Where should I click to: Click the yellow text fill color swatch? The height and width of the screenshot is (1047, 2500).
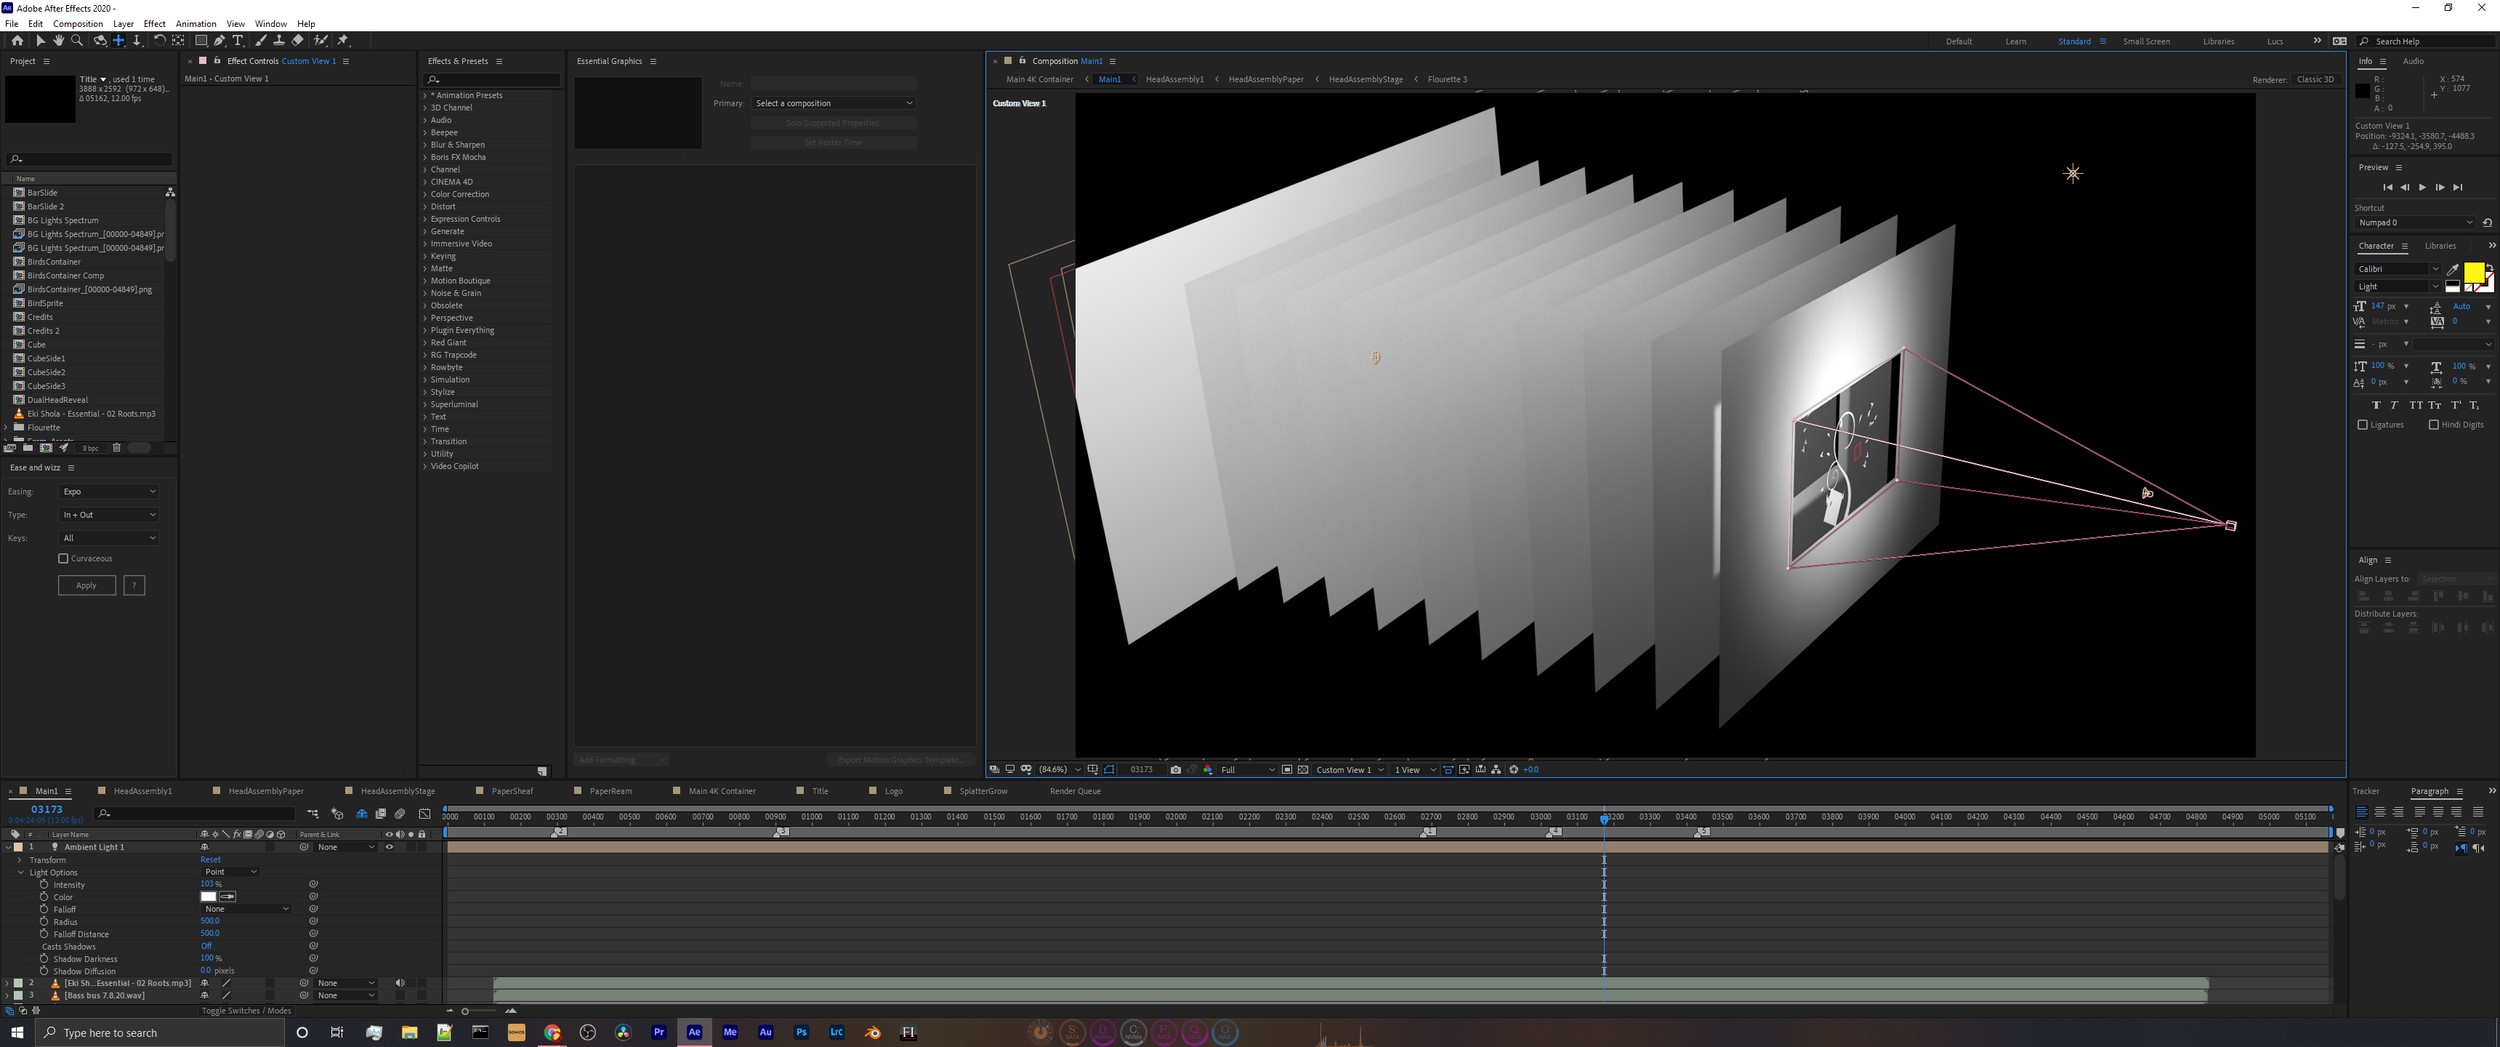(2473, 272)
